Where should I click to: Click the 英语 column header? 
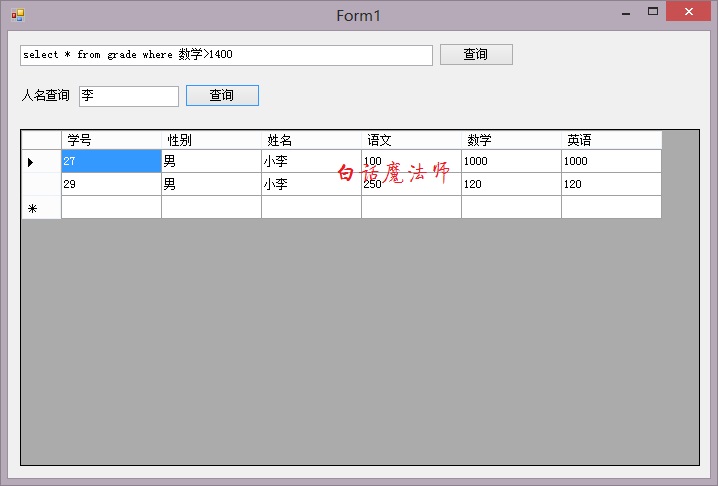click(611, 140)
